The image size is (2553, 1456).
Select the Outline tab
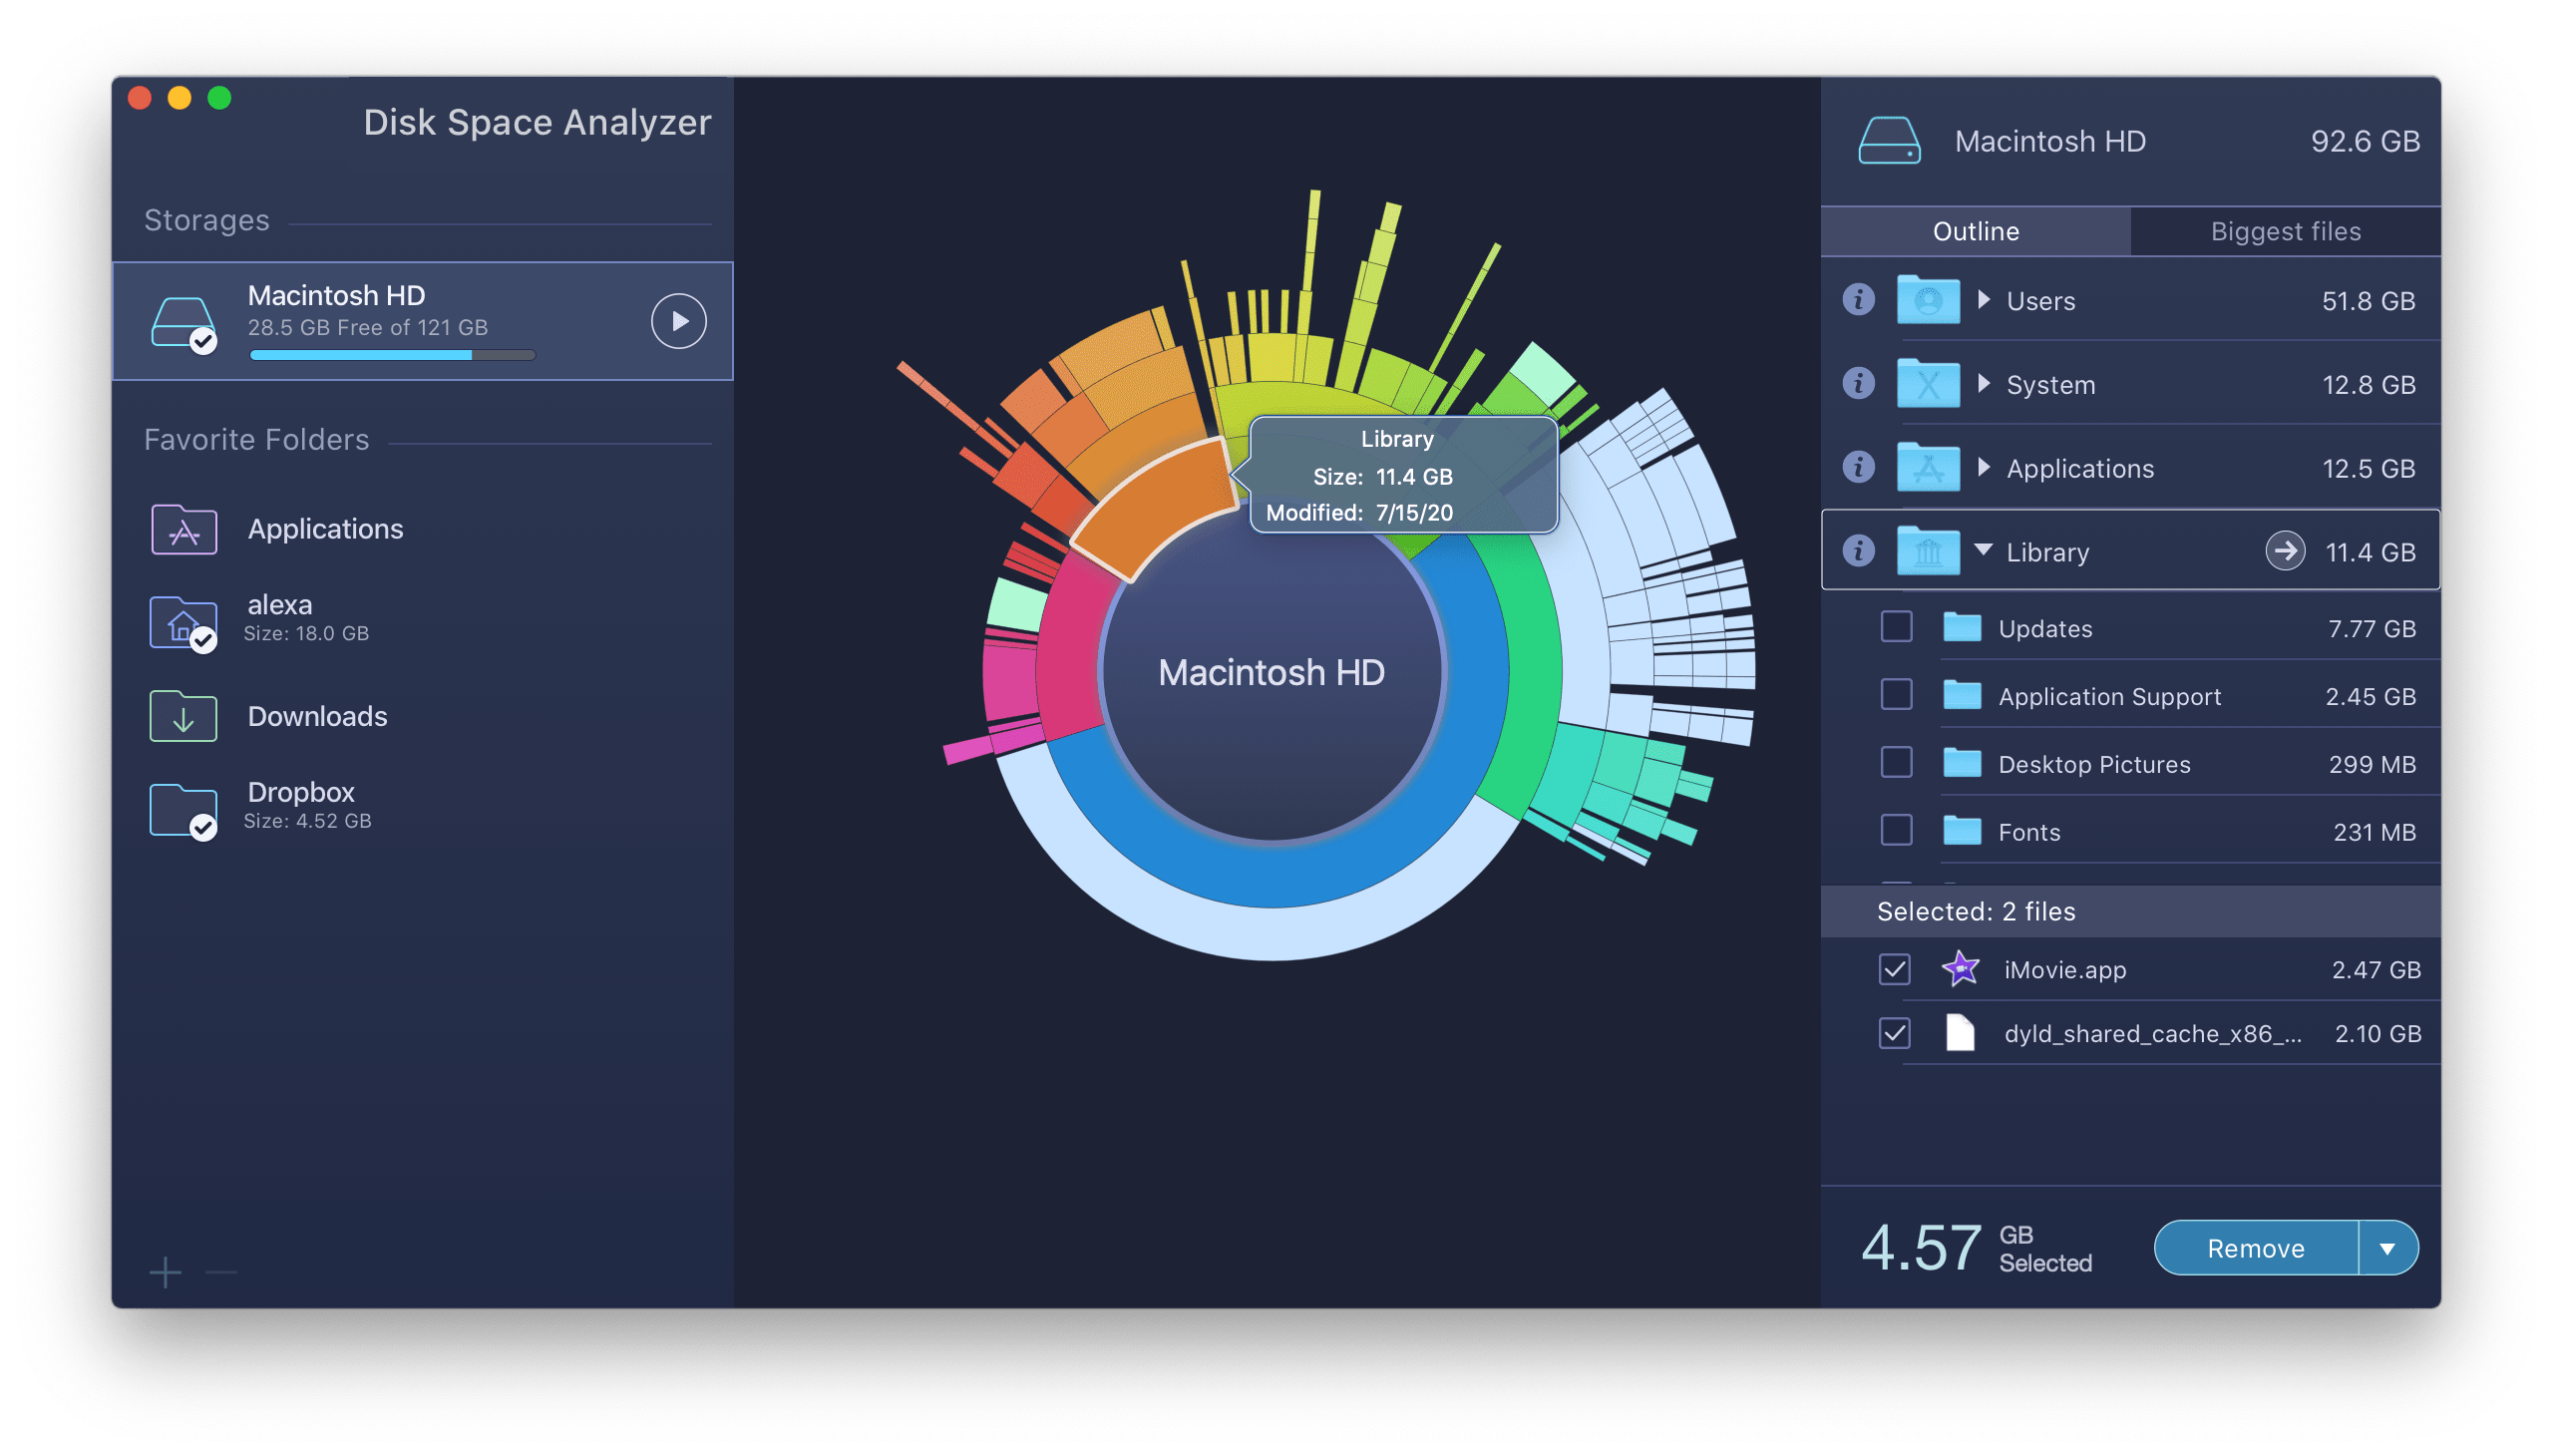tap(1978, 228)
